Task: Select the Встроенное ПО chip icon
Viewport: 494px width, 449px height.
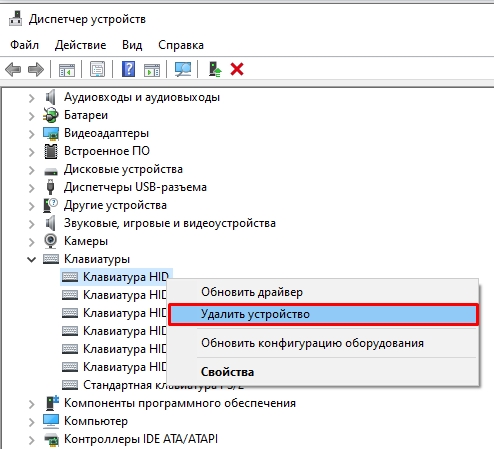Action: [51, 151]
